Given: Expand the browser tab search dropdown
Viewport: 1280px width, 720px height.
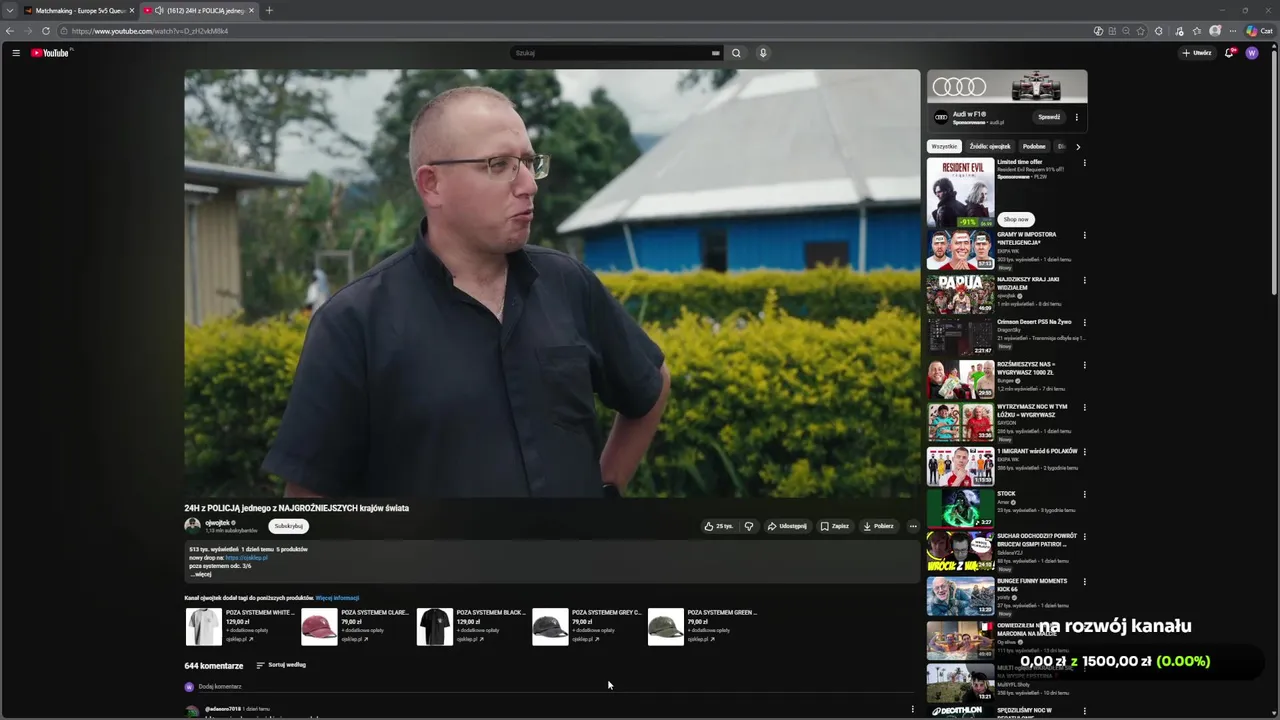Looking at the screenshot, I should [9, 10].
